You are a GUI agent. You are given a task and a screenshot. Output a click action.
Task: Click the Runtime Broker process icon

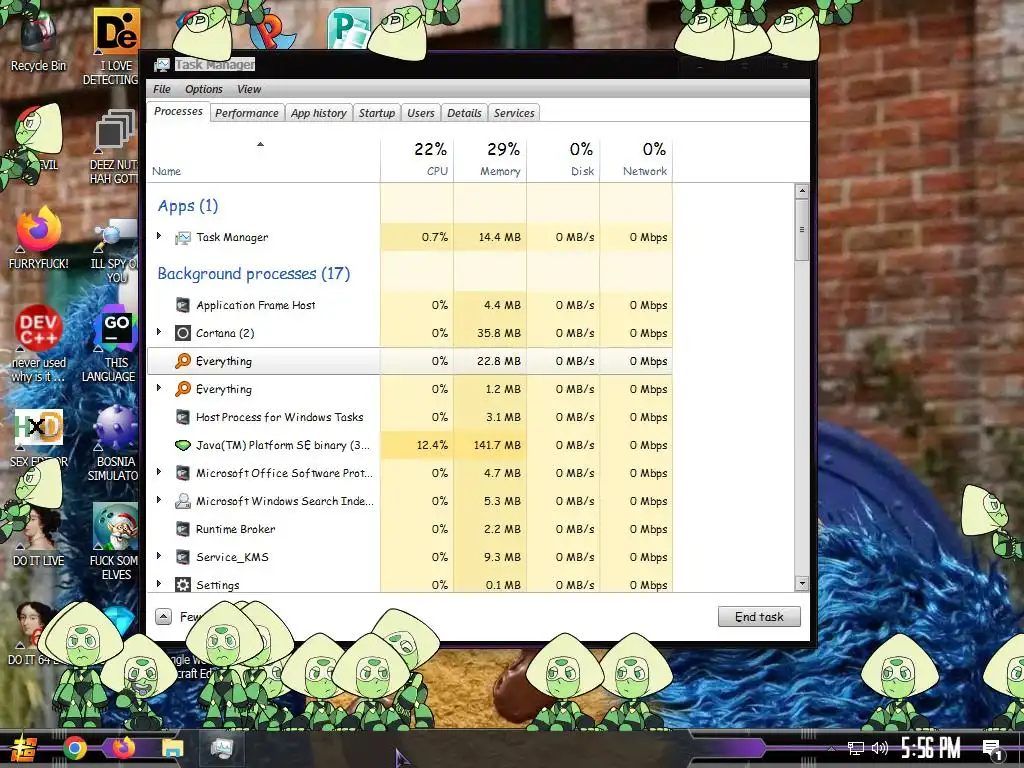(x=183, y=530)
